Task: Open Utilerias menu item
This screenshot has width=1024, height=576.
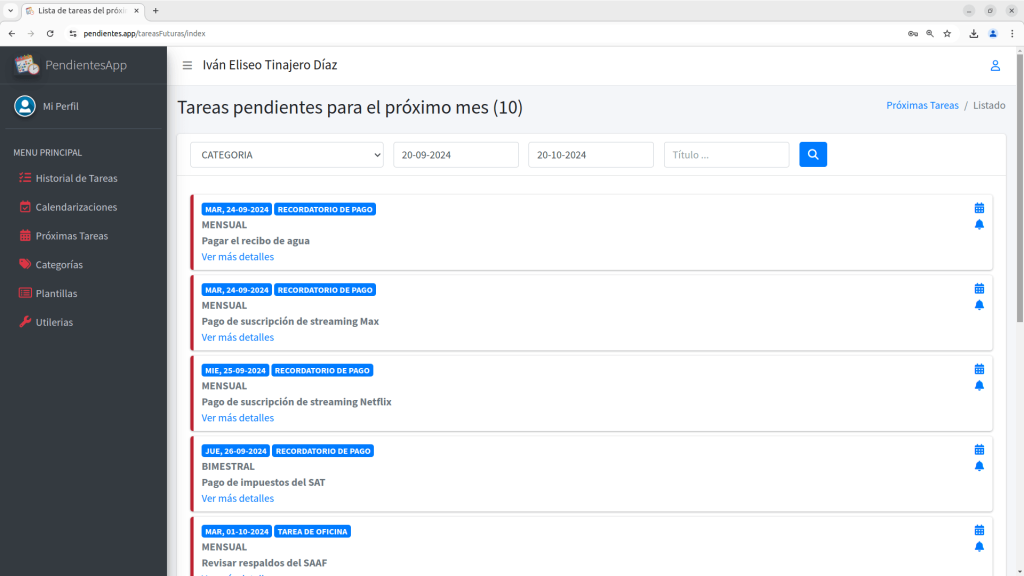Action: 54,322
